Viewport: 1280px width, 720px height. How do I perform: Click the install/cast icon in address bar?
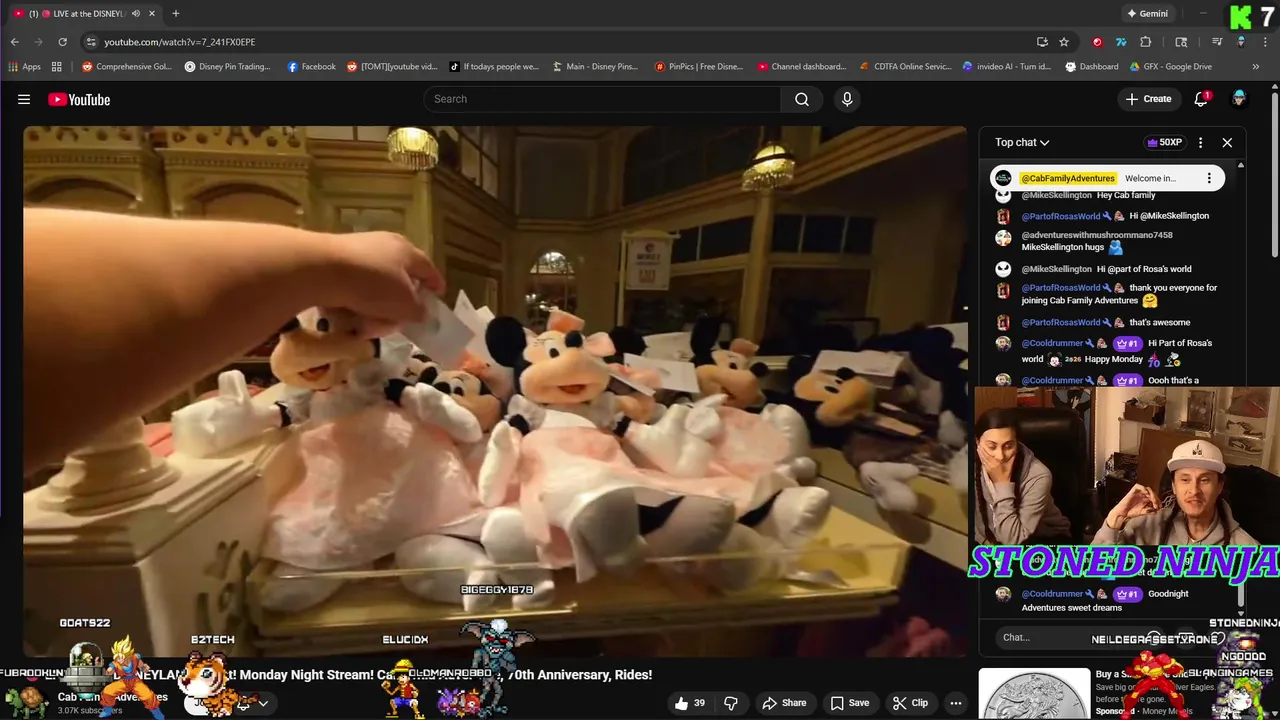(x=1042, y=42)
